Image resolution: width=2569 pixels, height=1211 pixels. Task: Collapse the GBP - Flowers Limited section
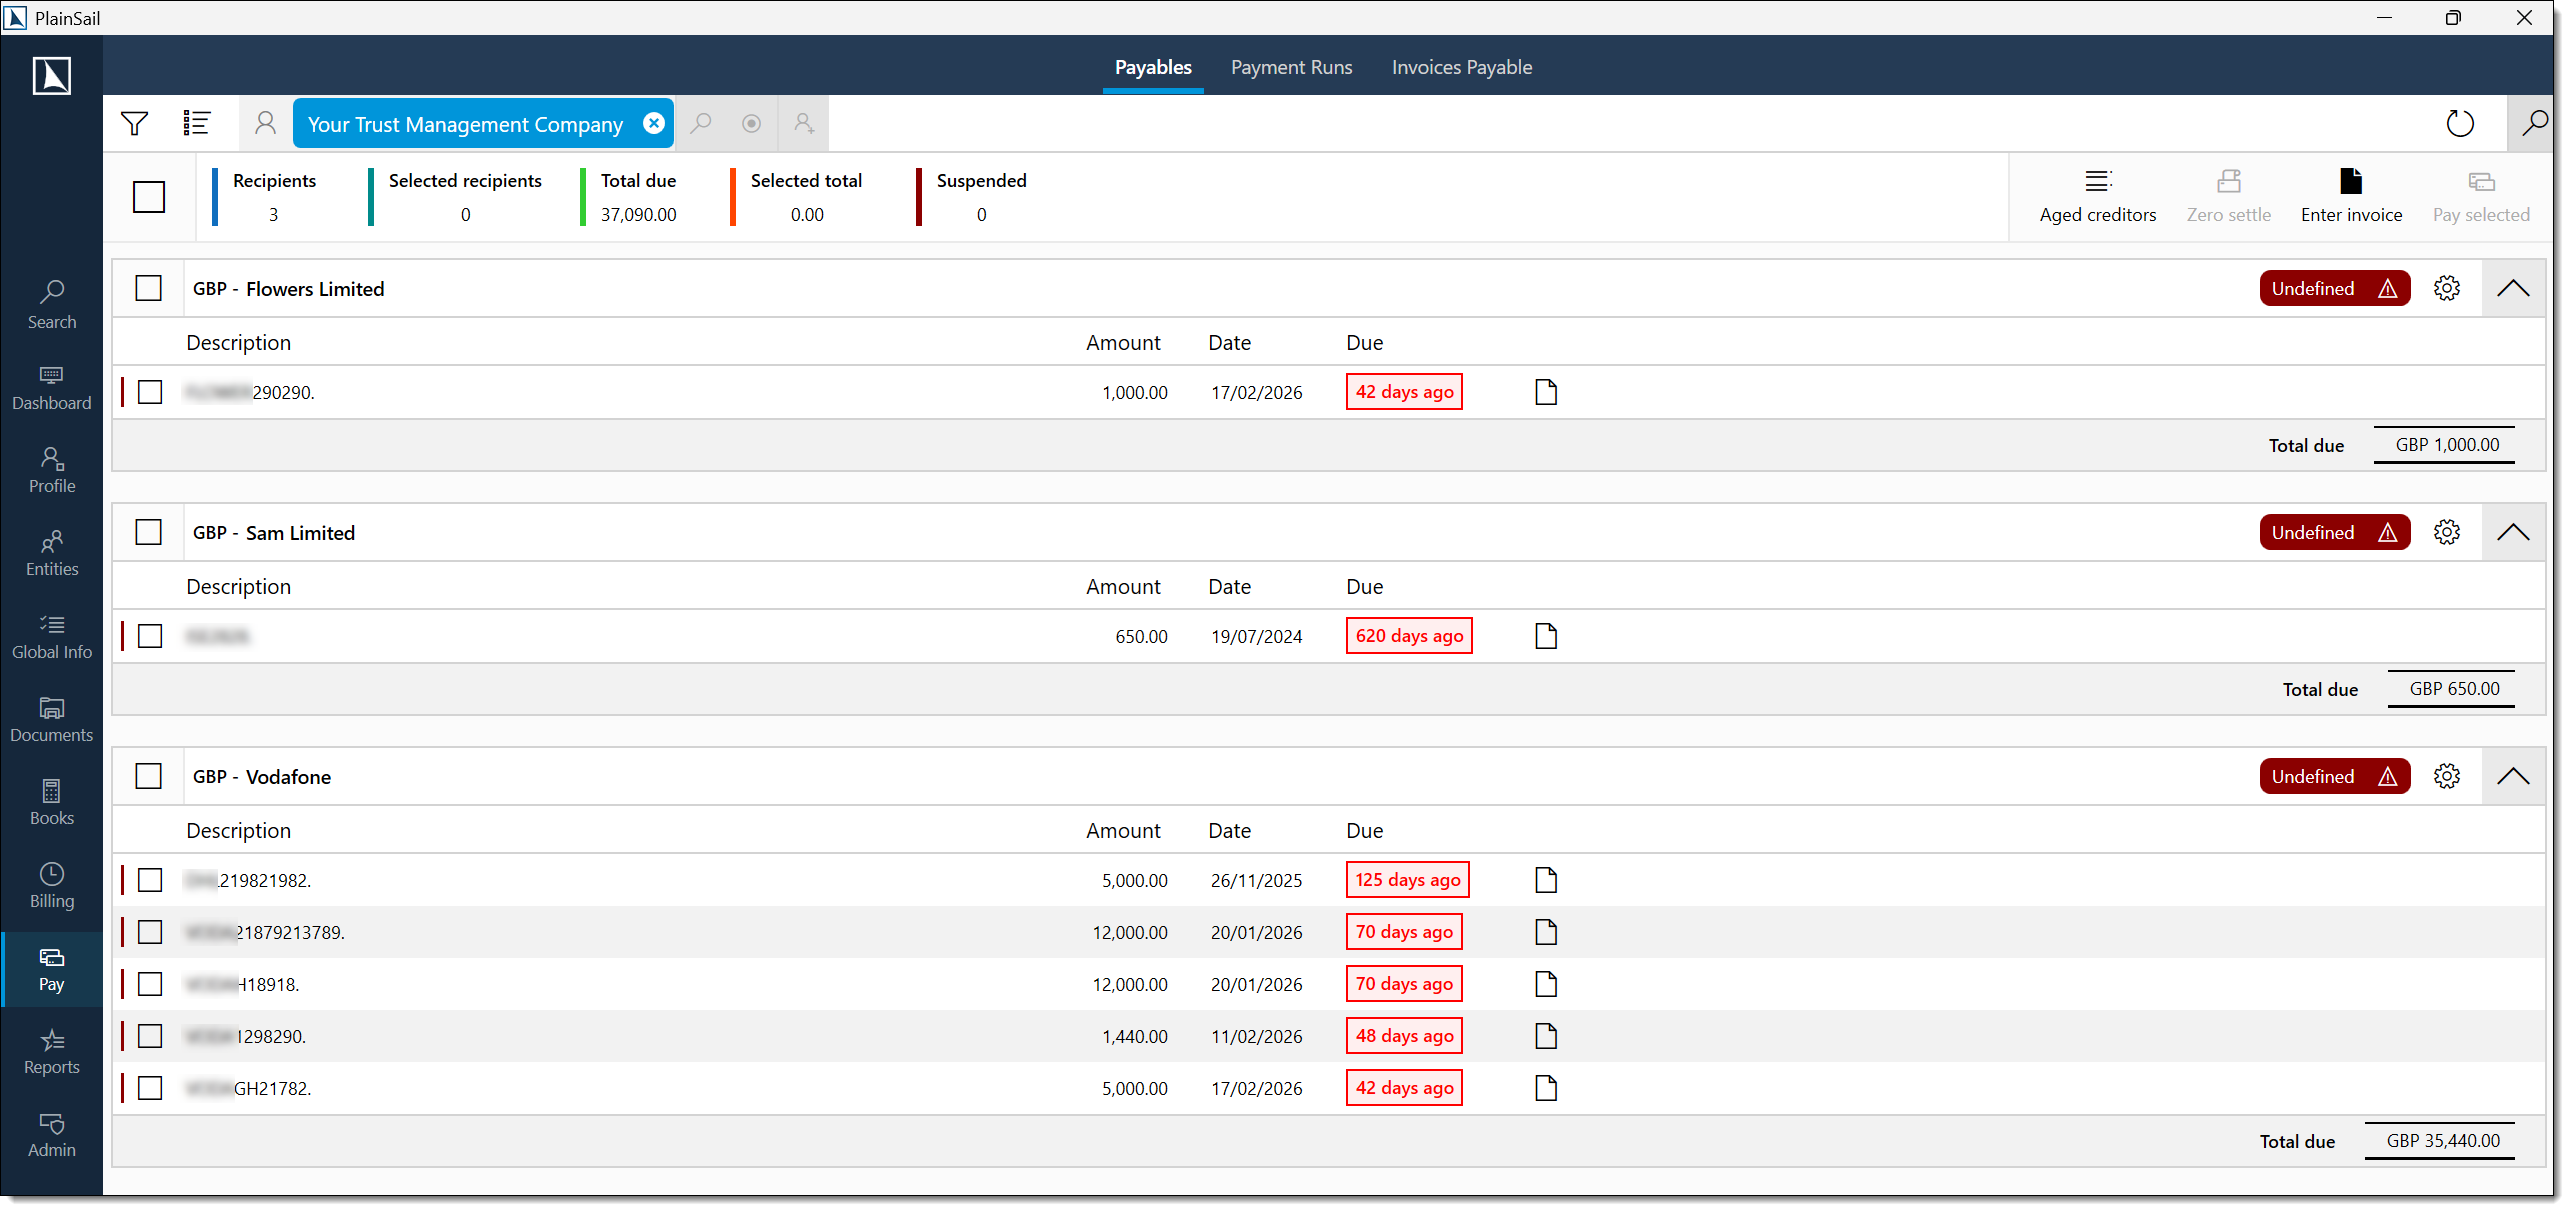(x=2513, y=288)
